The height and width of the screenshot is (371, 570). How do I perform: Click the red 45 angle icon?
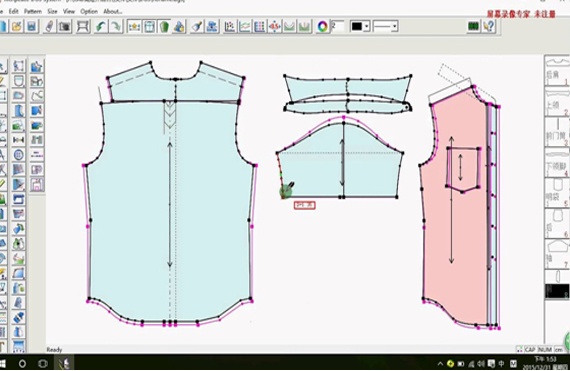click(274, 27)
